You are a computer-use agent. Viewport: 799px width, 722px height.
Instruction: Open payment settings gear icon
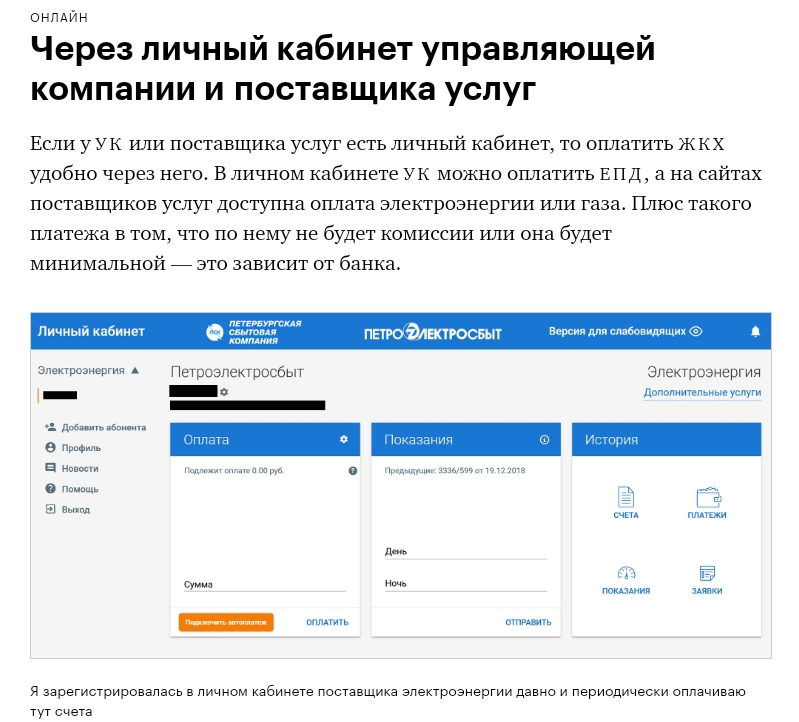[343, 439]
